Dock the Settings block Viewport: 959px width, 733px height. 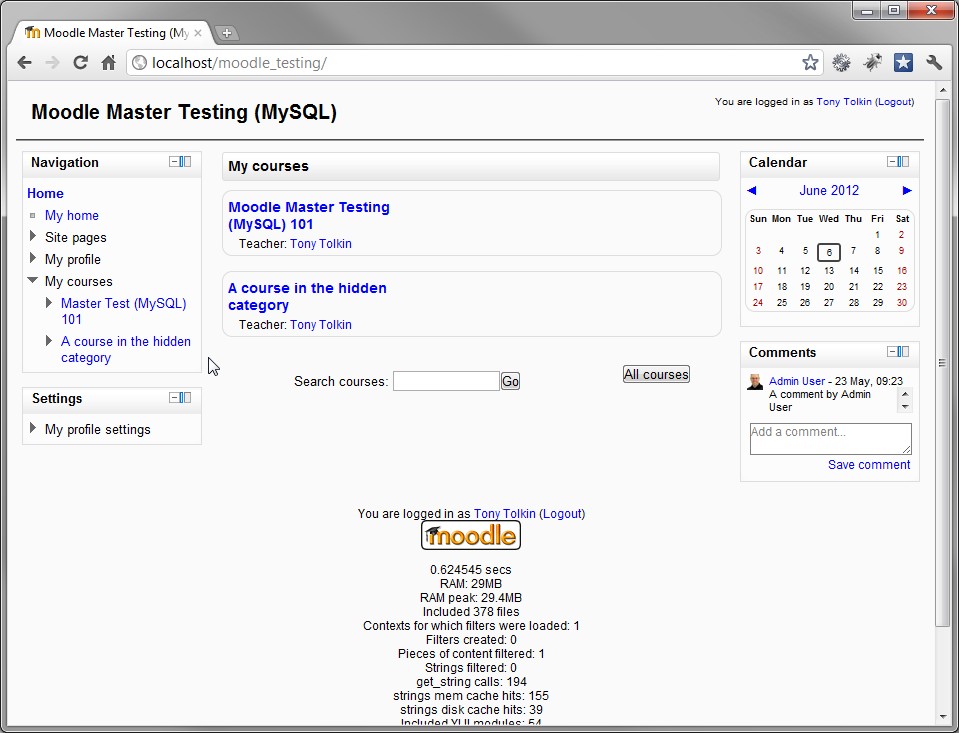click(x=185, y=398)
